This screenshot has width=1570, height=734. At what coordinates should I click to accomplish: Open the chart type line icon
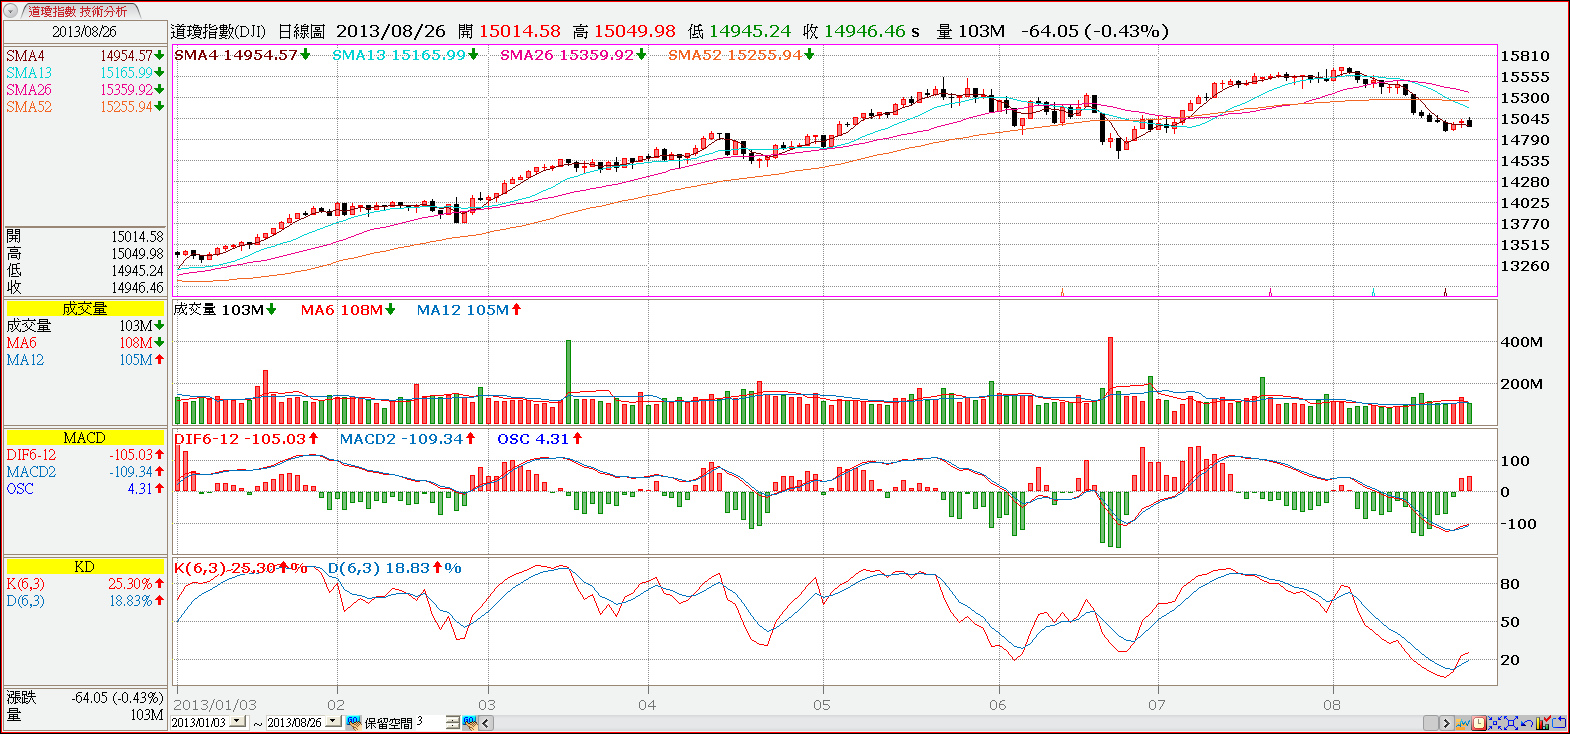(1463, 723)
